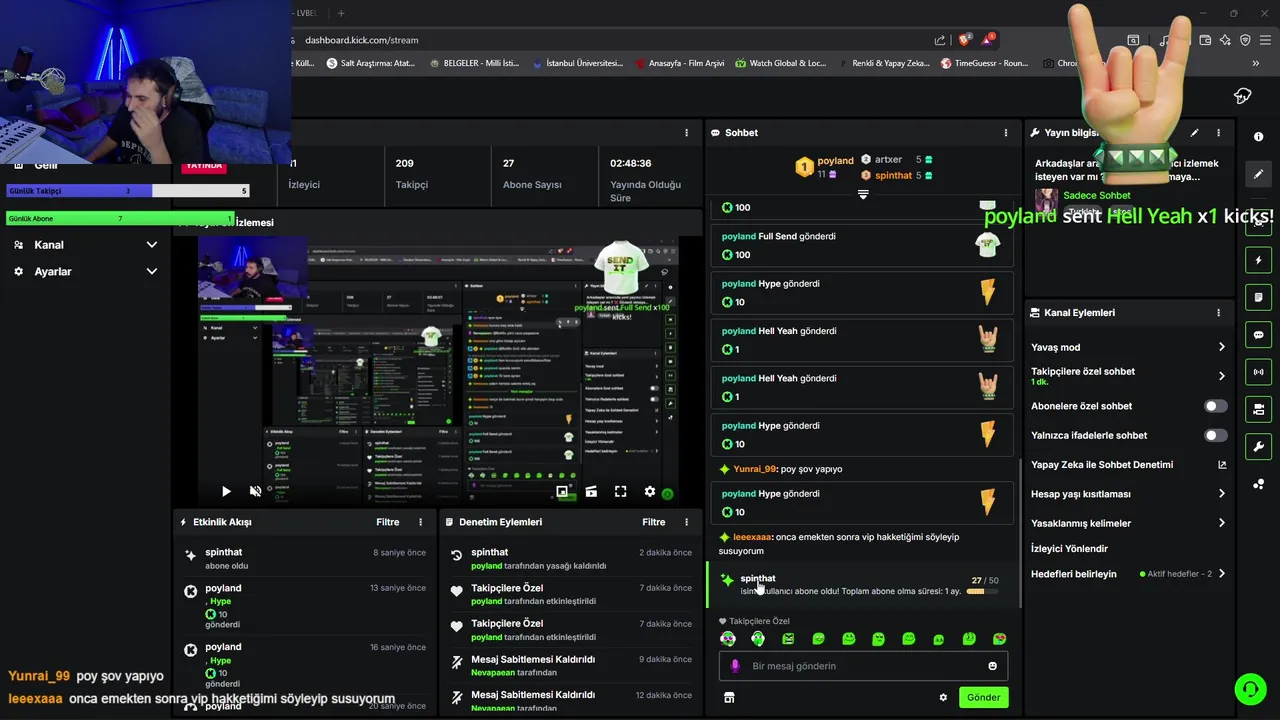Screen dimensions: 1280x720
Task: Toggle broadcast signal widget in right sidebar
Action: [x=1258, y=372]
